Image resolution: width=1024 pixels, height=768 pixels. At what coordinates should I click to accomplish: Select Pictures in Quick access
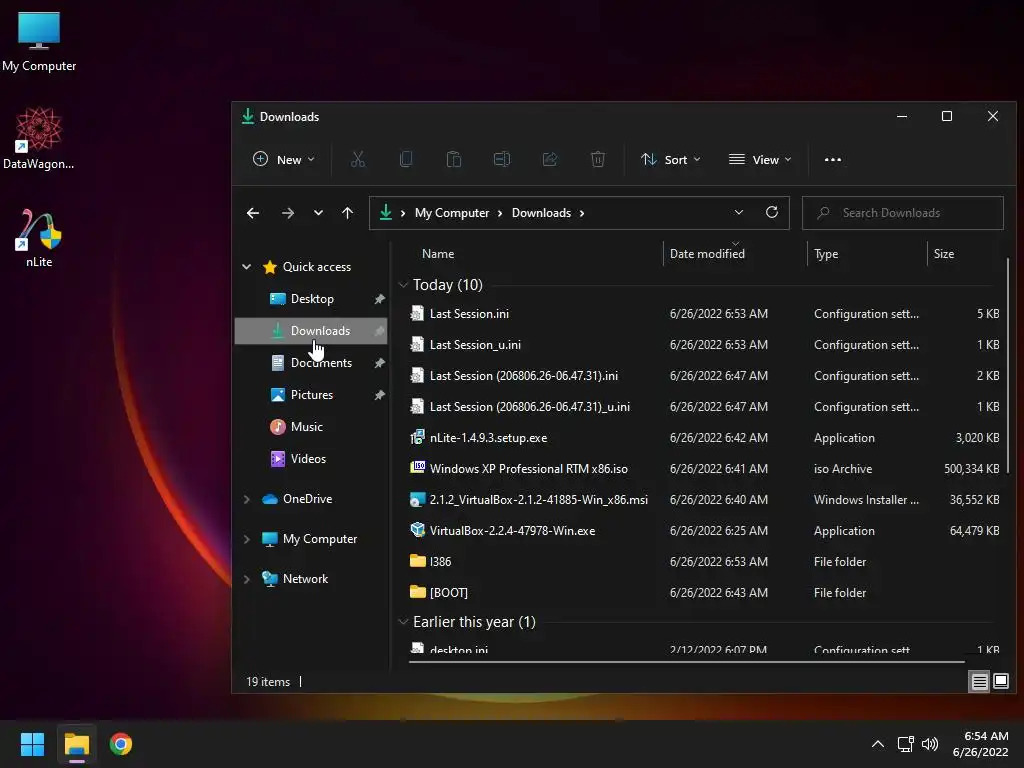click(311, 394)
